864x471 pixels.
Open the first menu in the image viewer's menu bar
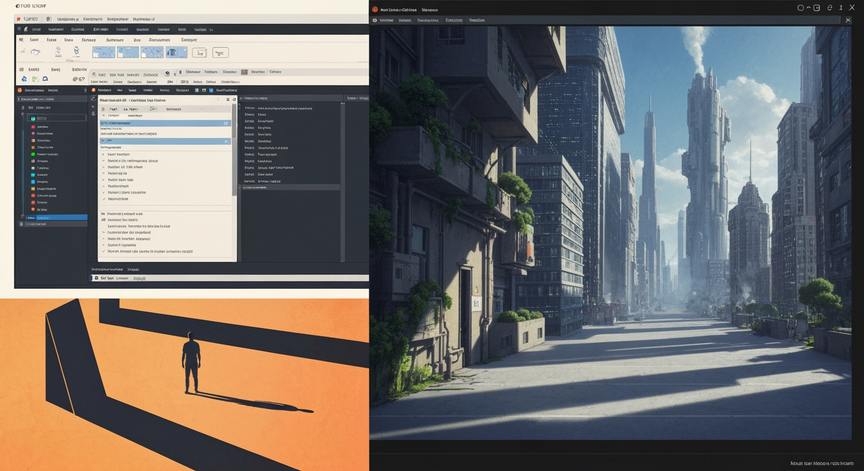(x=386, y=20)
